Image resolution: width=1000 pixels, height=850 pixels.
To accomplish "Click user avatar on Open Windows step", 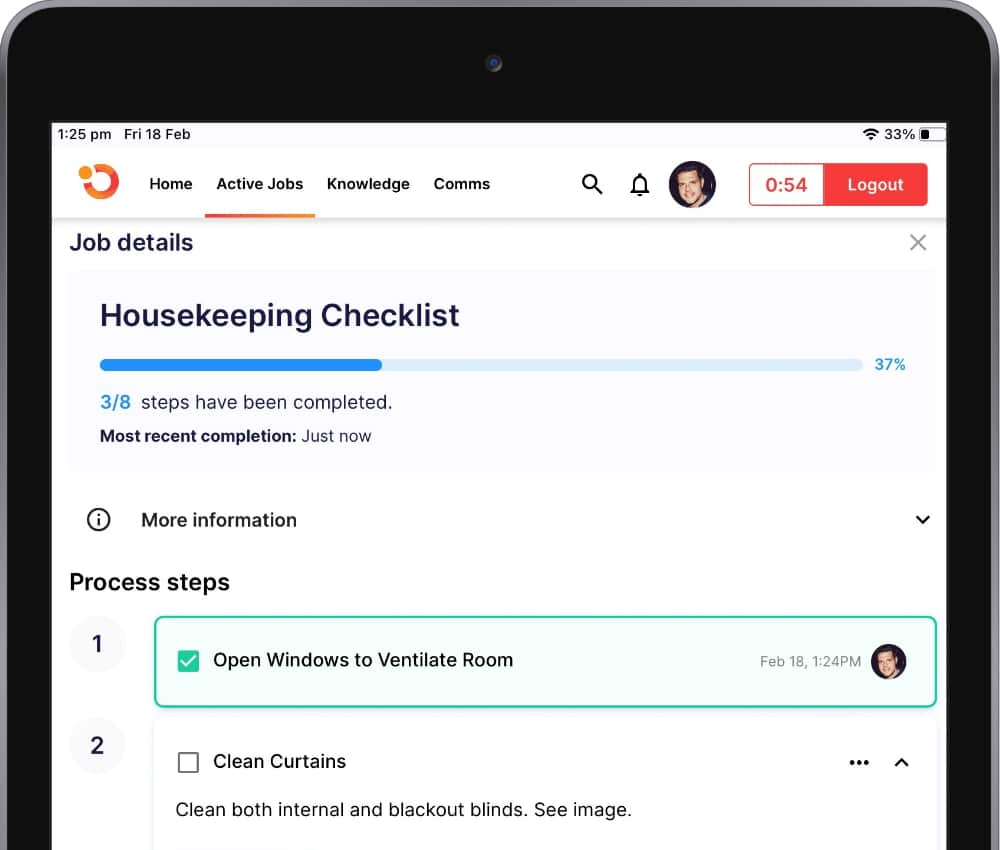I will coord(888,661).
